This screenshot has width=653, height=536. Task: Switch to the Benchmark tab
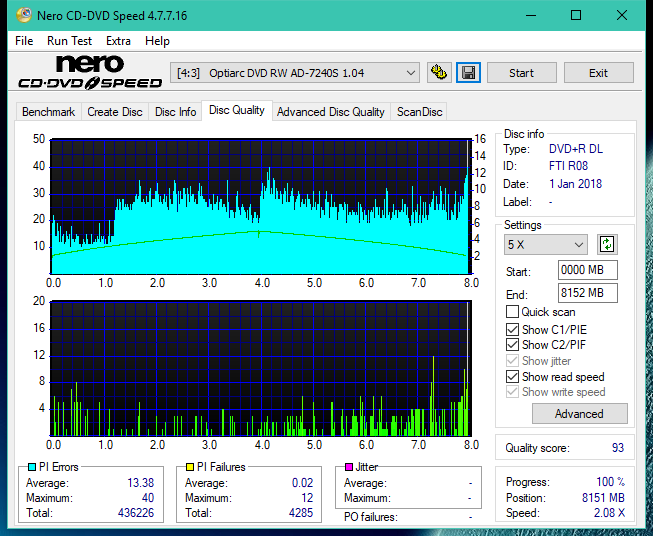(48, 112)
